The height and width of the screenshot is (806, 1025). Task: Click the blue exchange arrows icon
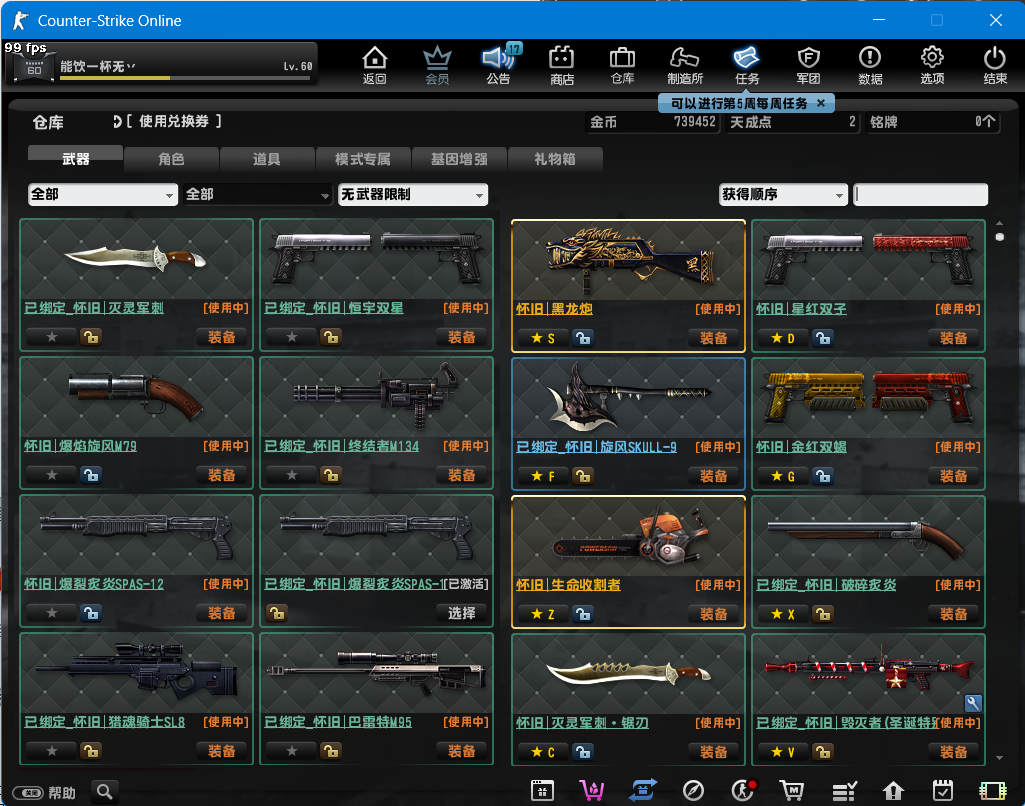pos(643,791)
